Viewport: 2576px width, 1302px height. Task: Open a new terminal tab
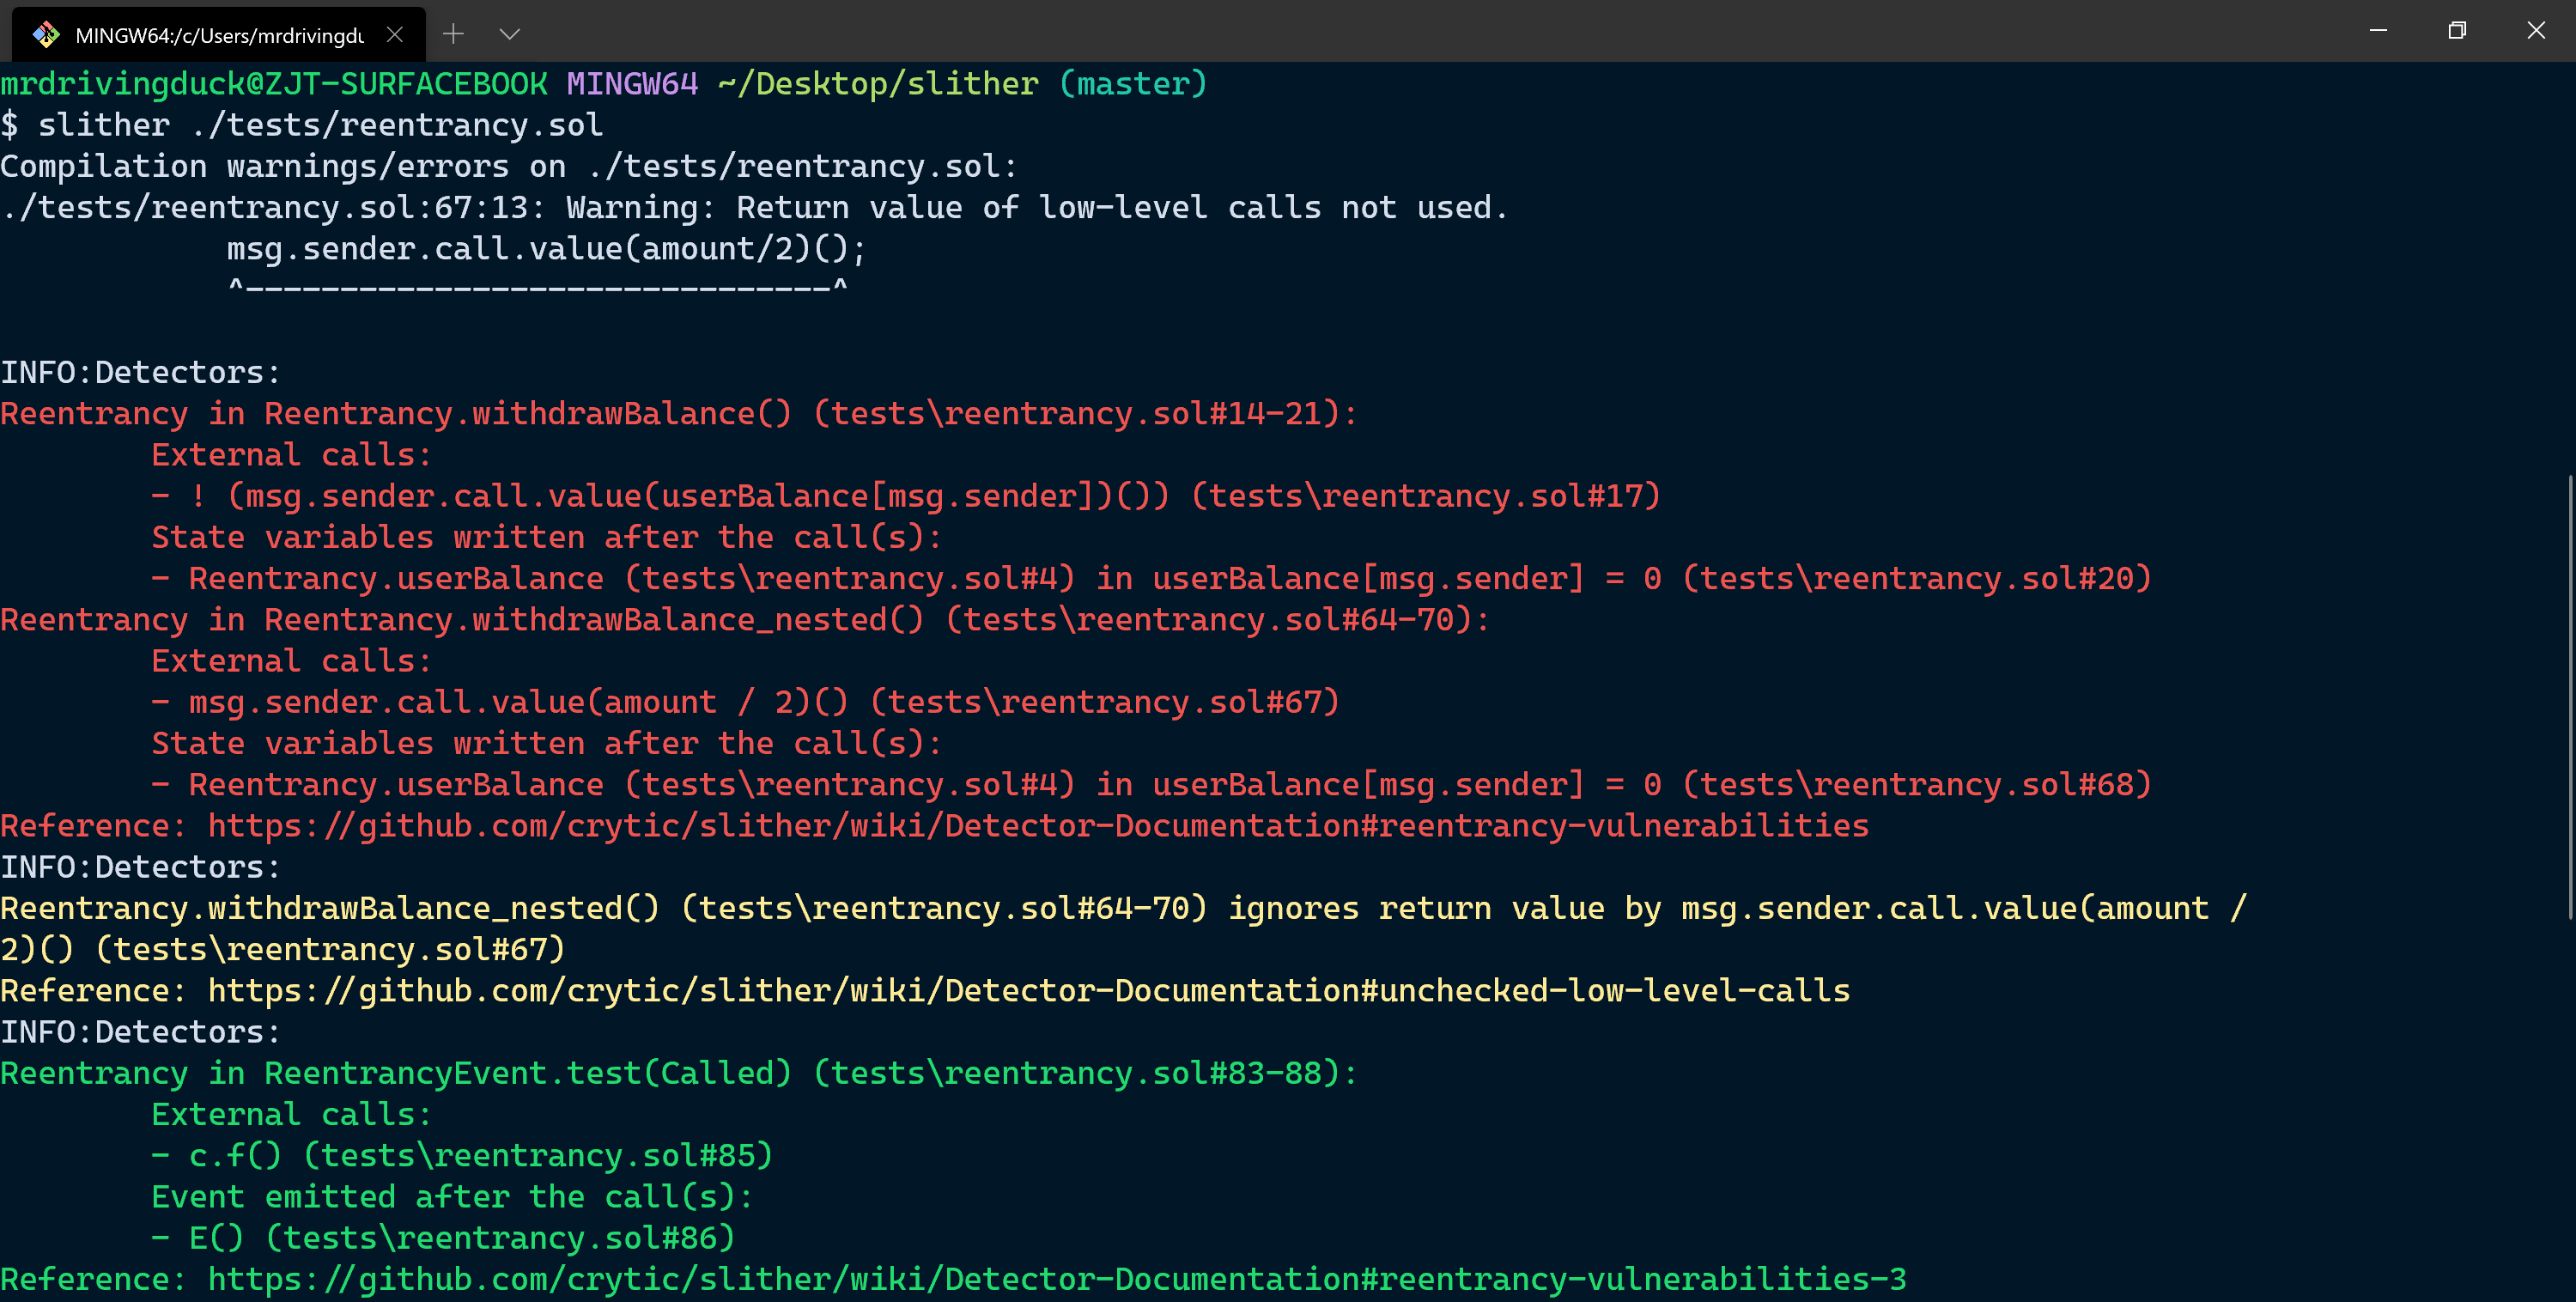(x=454, y=35)
